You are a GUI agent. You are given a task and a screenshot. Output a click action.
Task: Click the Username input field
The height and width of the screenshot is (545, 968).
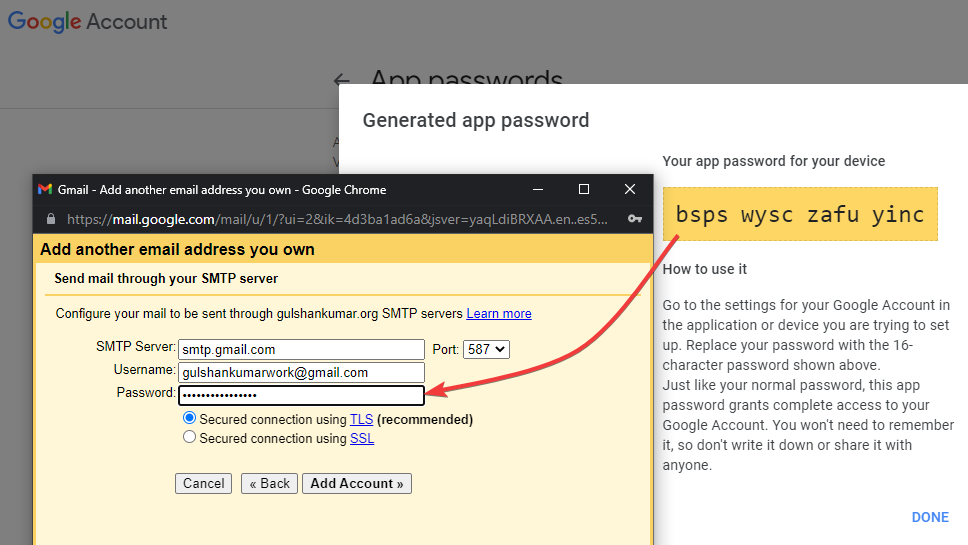coord(301,372)
